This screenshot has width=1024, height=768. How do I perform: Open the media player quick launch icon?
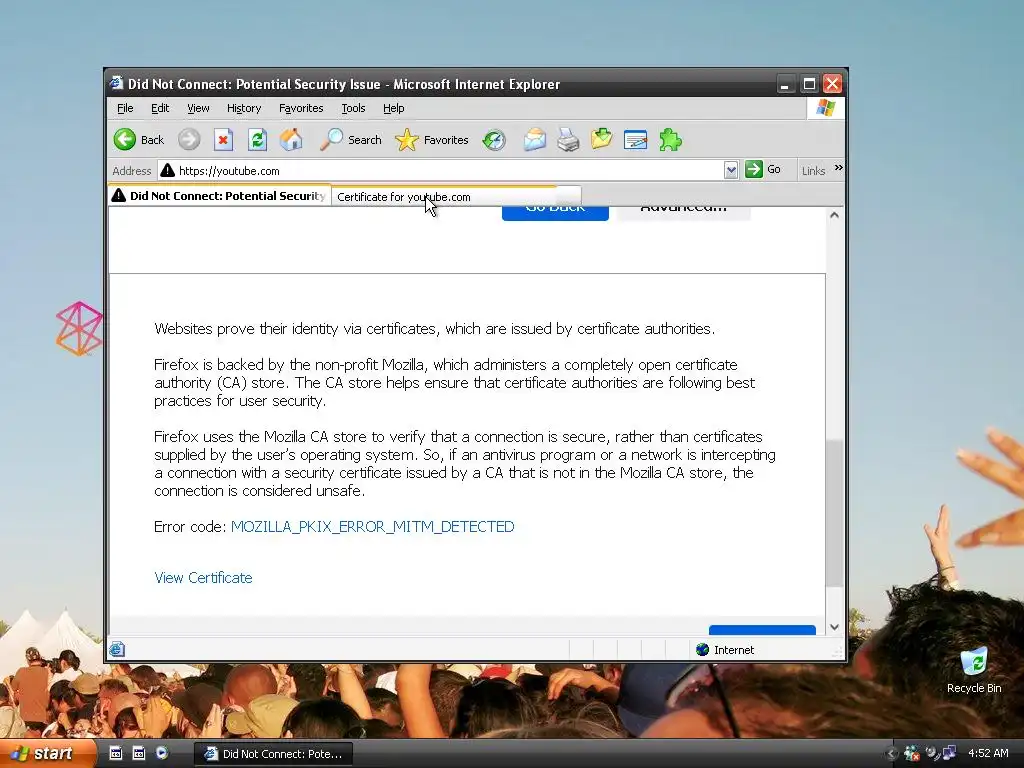point(161,753)
